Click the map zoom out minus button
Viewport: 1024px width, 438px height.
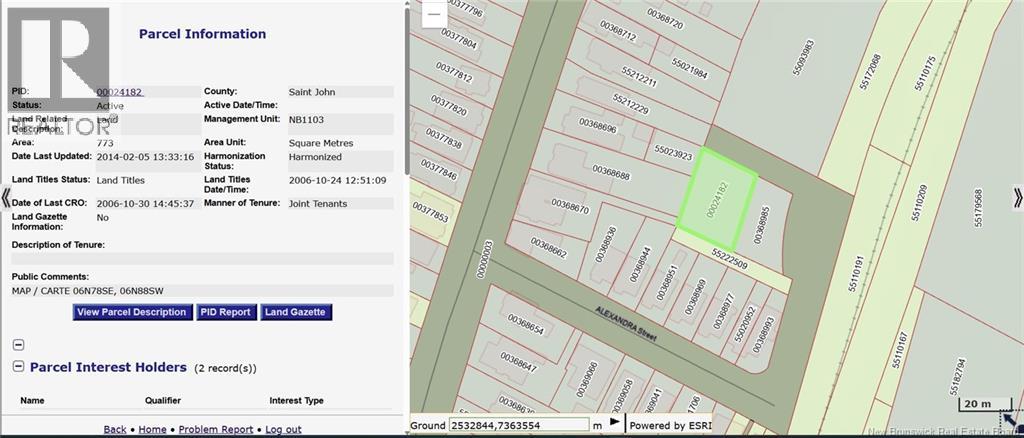pyautogui.click(x=434, y=14)
